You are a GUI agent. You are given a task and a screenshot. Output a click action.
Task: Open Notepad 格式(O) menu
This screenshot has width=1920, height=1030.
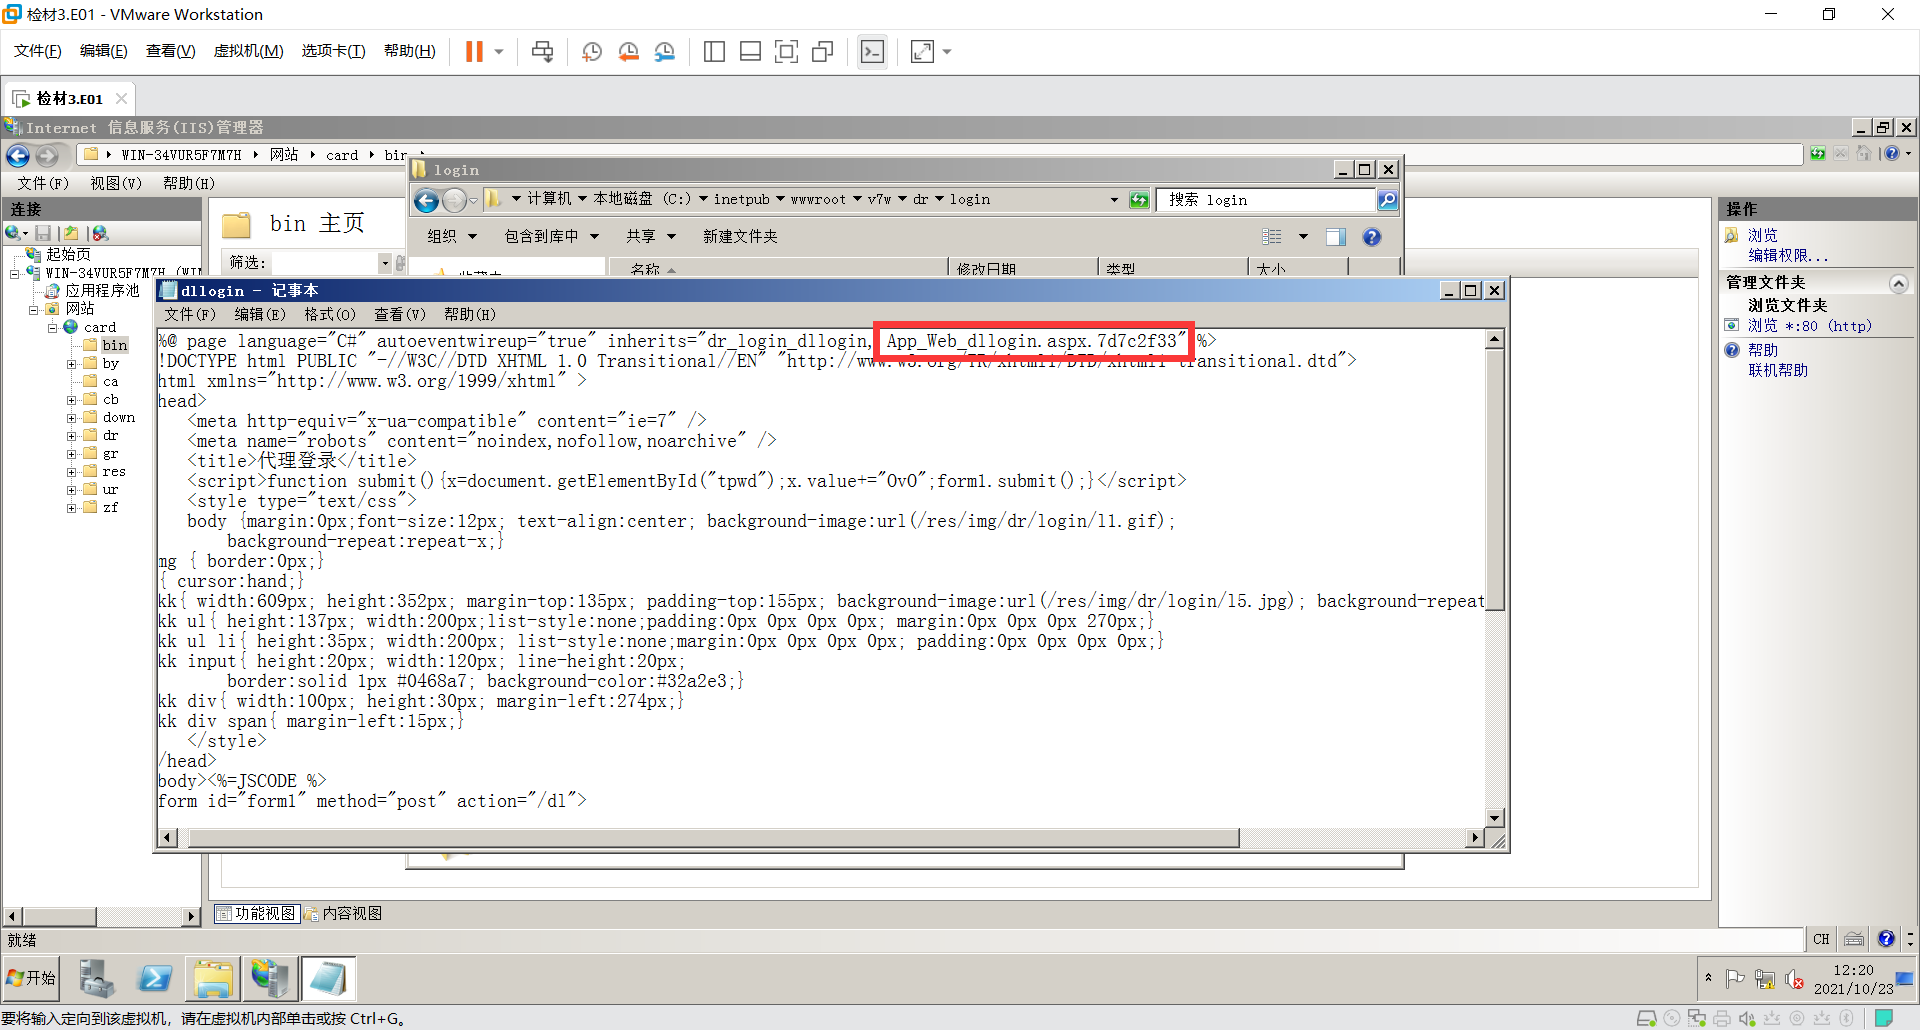click(329, 315)
